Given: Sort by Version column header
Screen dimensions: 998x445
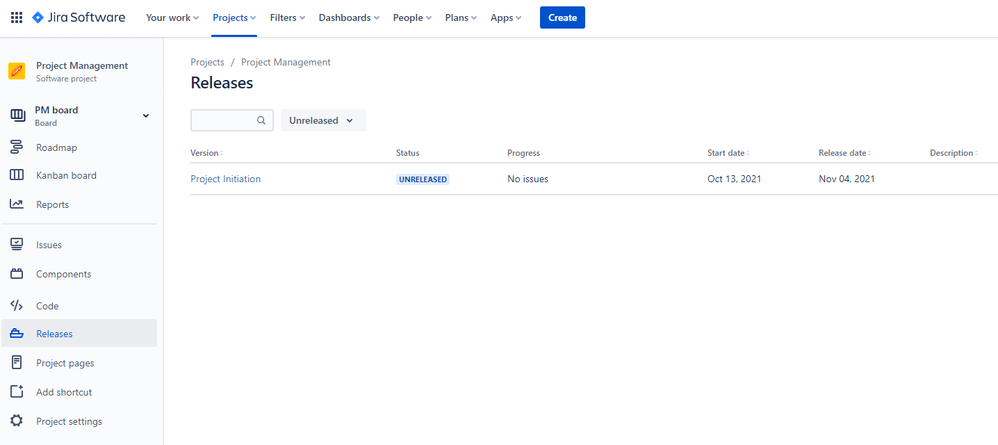Looking at the screenshot, I should (x=206, y=153).
